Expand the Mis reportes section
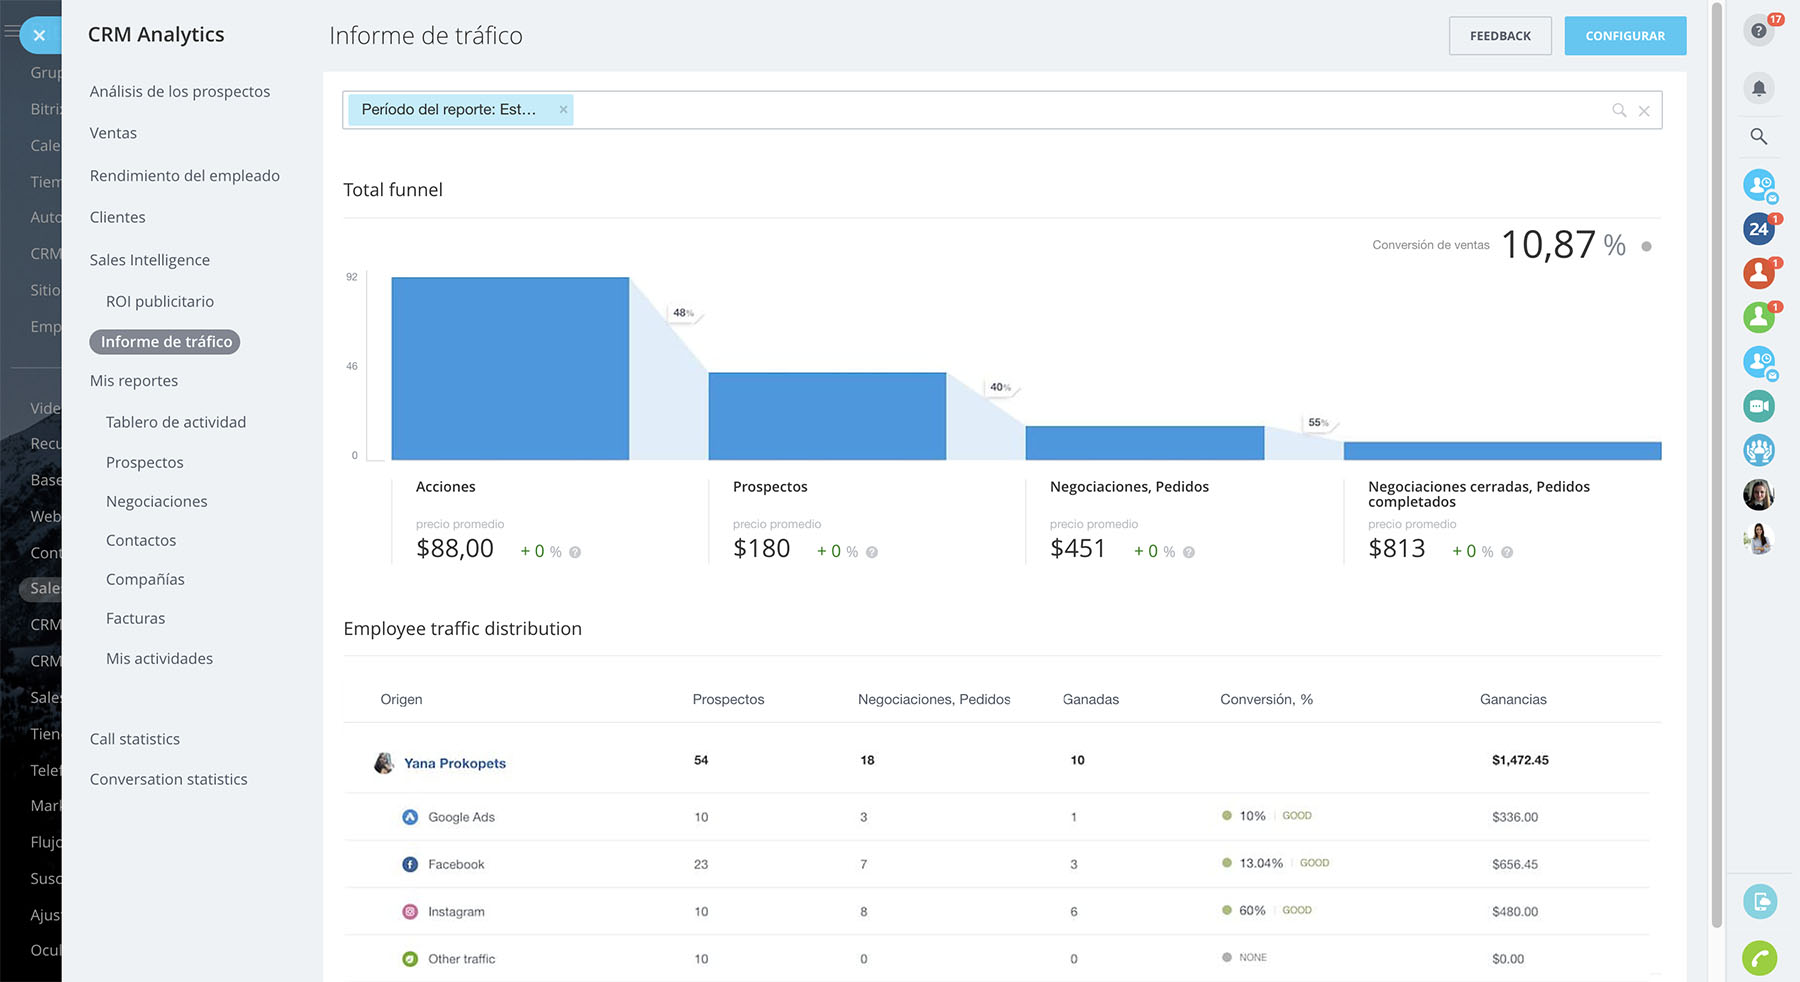 click(134, 381)
